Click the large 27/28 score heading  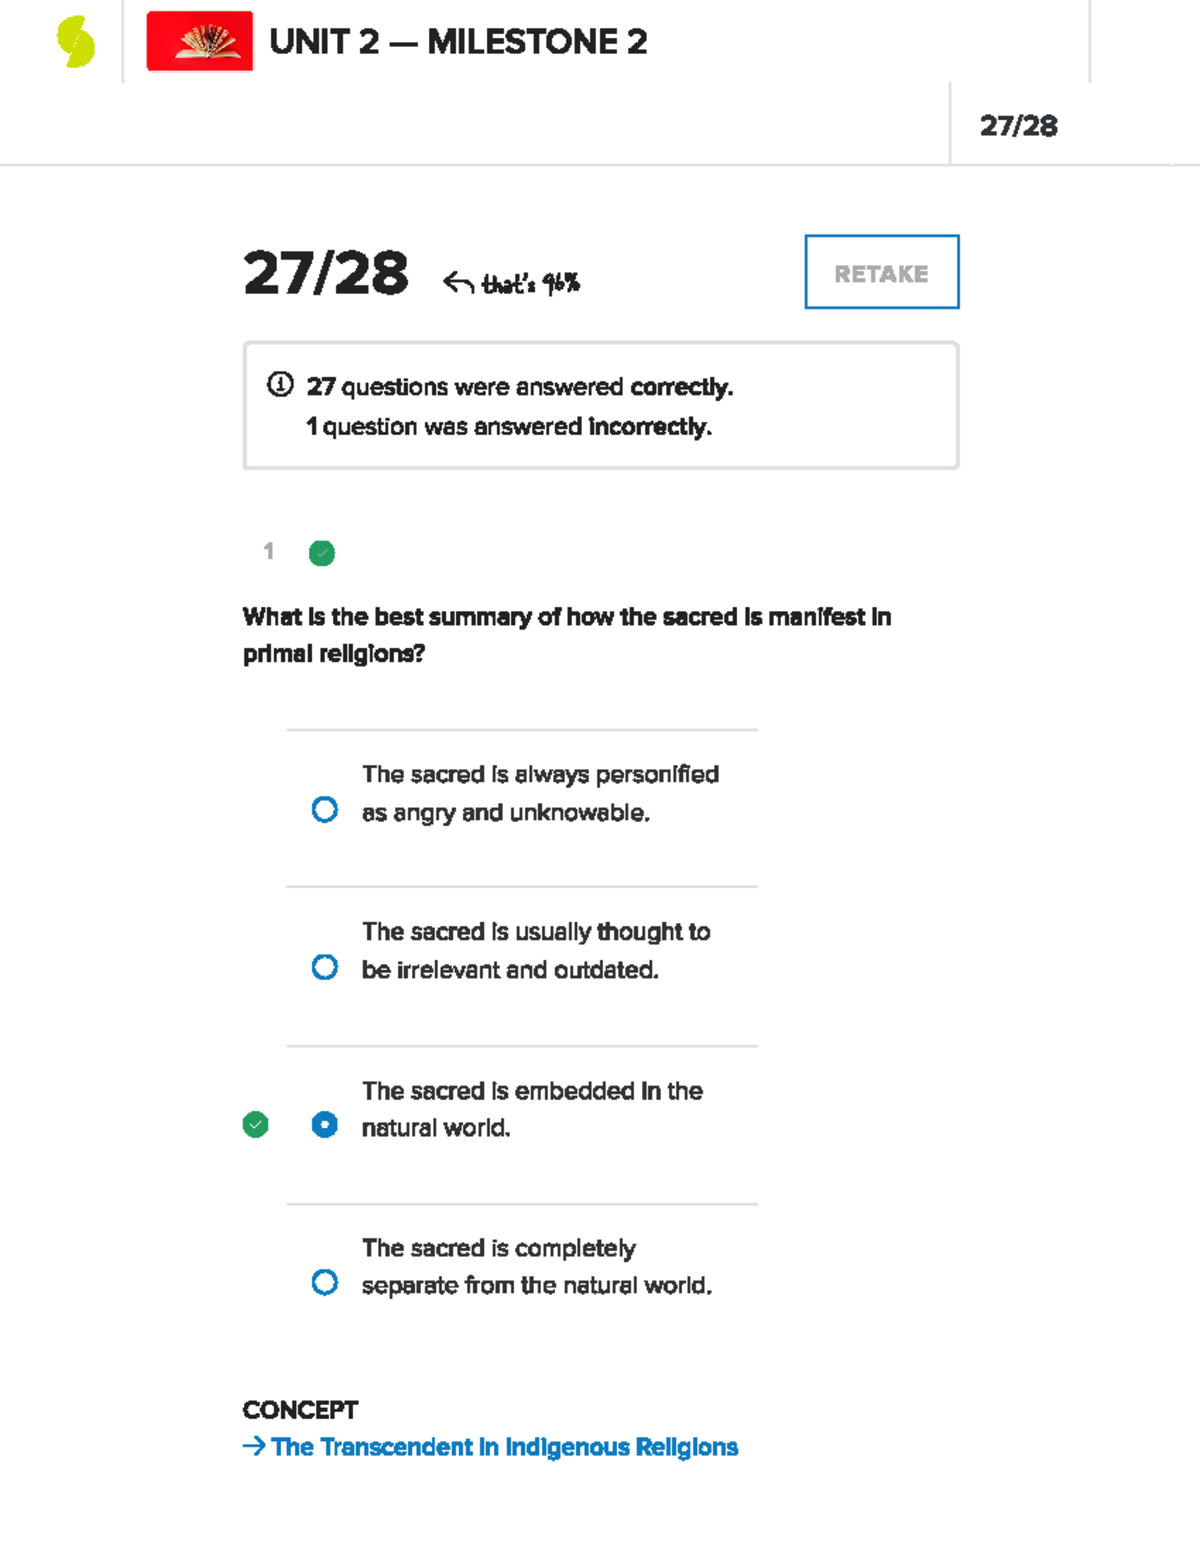pos(326,273)
